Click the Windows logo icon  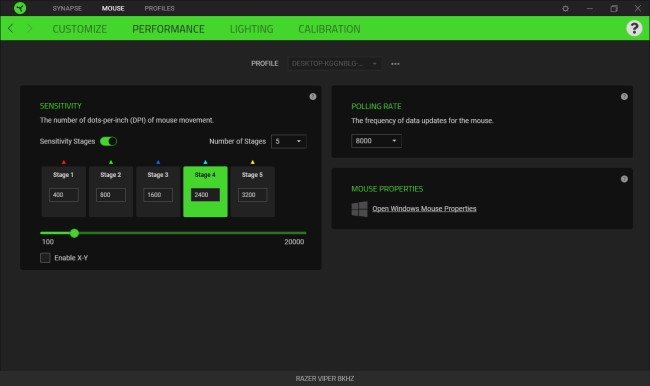(x=359, y=209)
